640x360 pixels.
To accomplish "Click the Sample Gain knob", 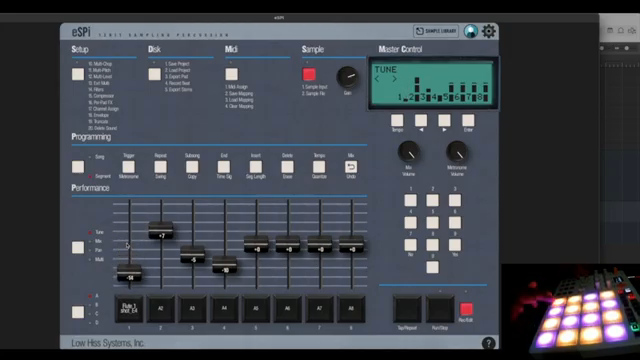I will pyautogui.click(x=347, y=77).
